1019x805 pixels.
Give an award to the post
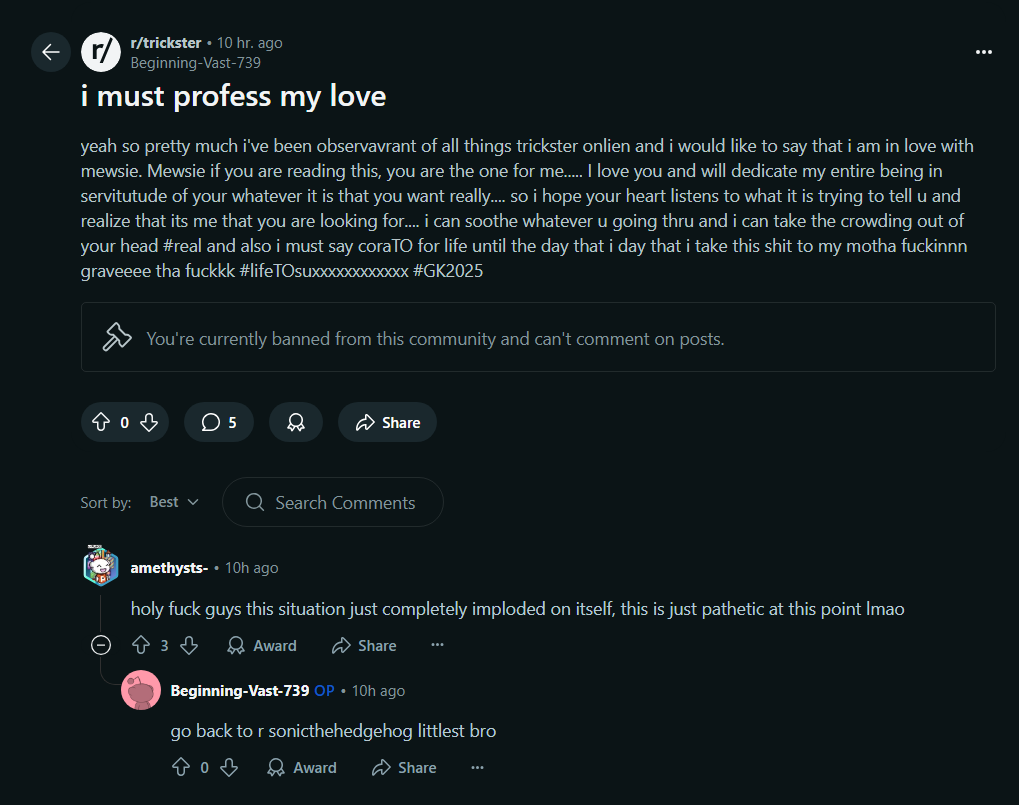click(296, 422)
